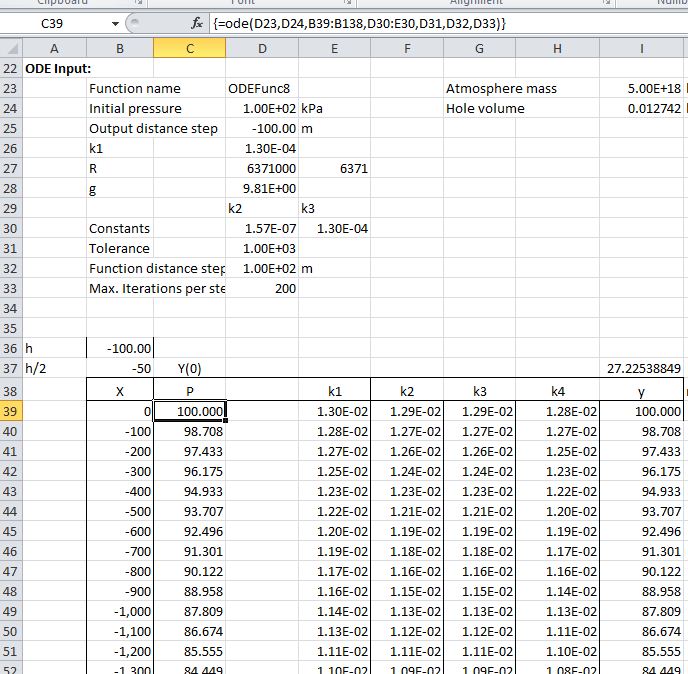Select the cell containing ODEFunc8
688x674 pixels.
coord(262,88)
